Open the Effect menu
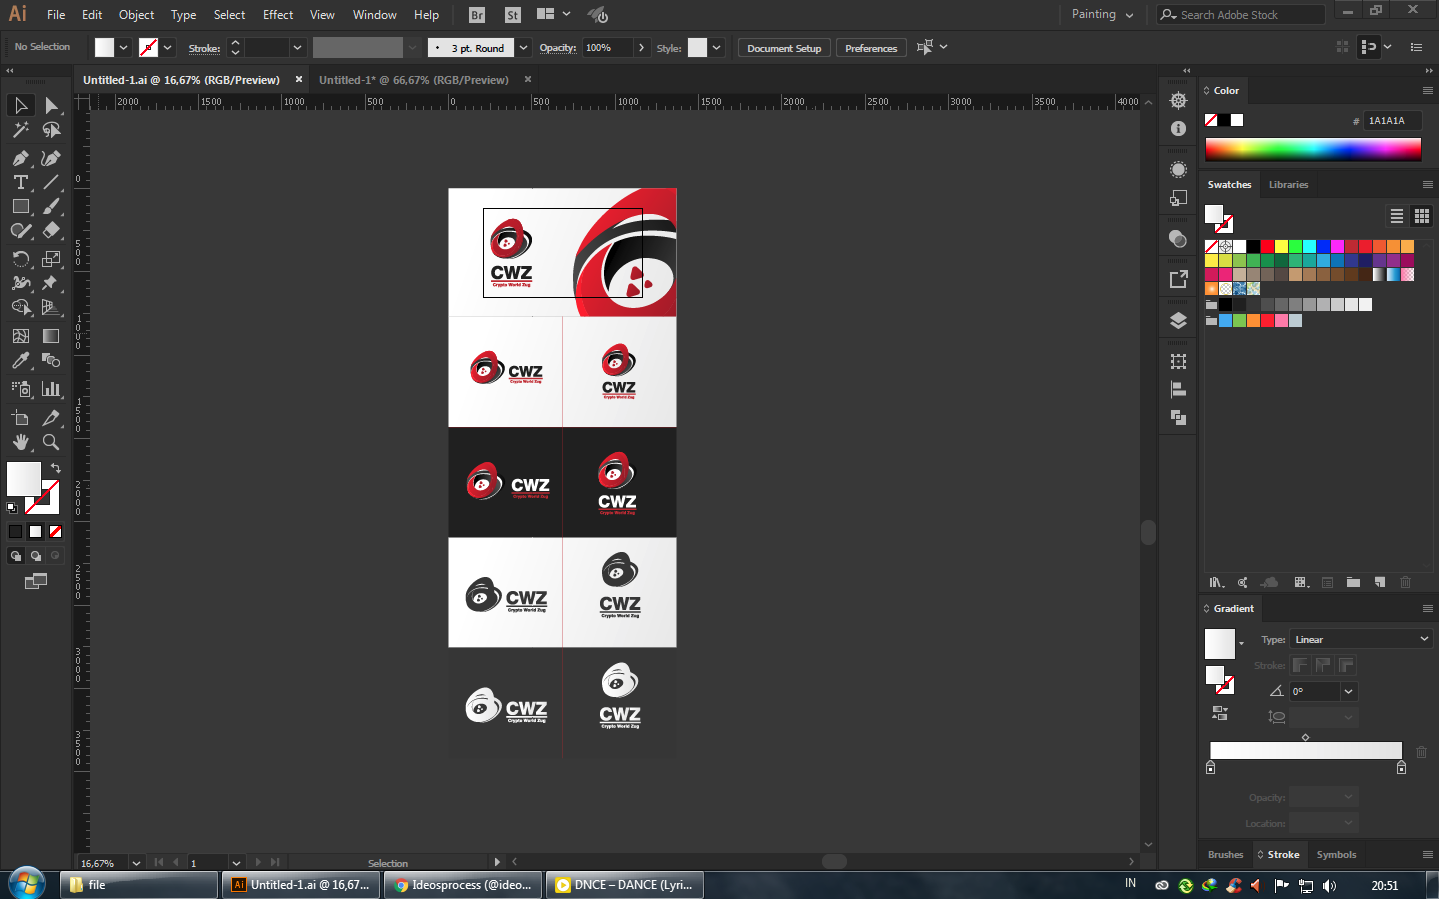 tap(278, 15)
